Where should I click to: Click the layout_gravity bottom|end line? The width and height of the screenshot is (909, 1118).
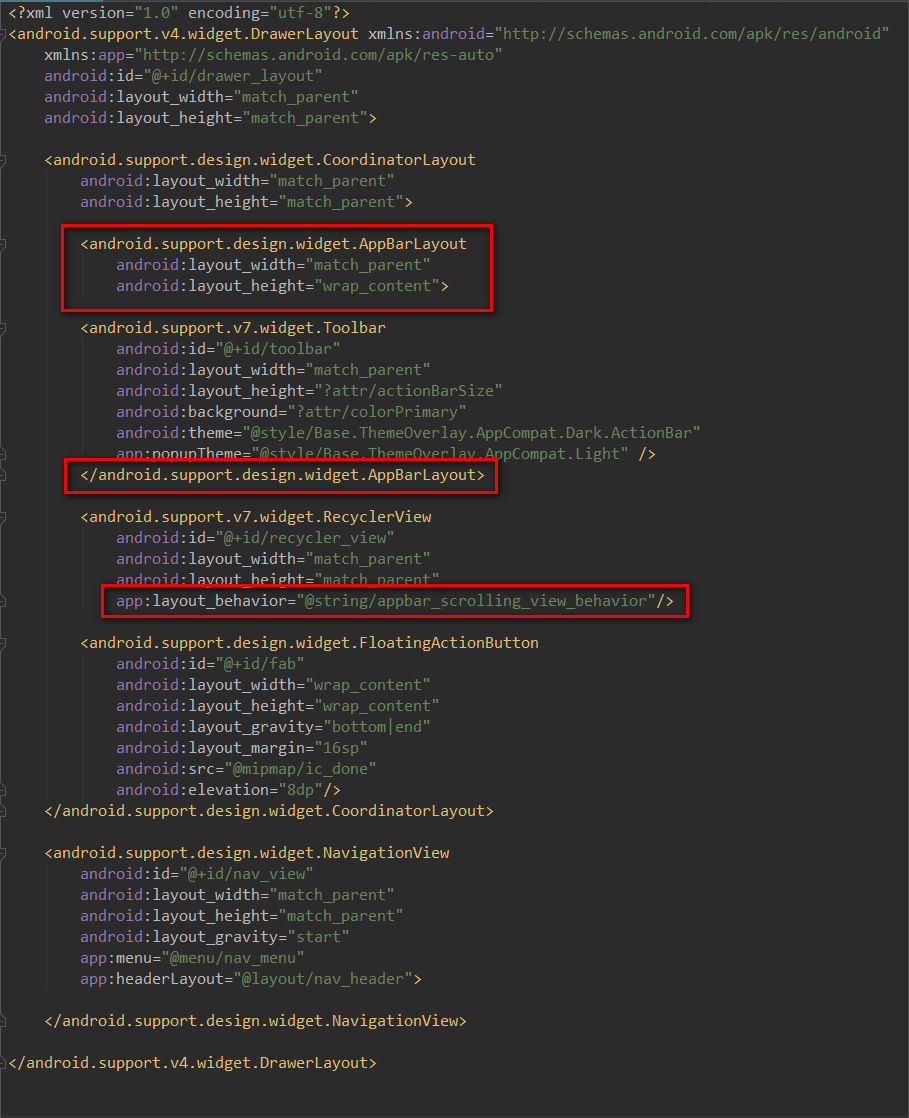273,727
